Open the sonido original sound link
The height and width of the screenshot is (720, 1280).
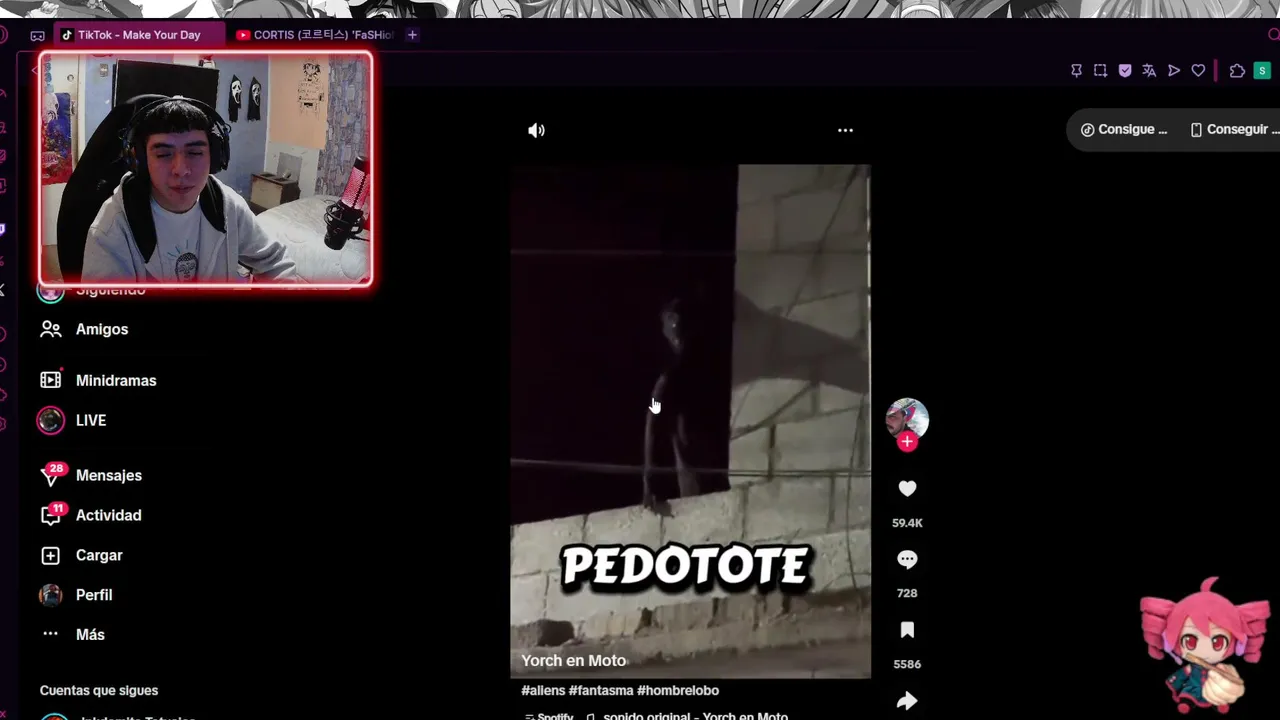click(695, 715)
